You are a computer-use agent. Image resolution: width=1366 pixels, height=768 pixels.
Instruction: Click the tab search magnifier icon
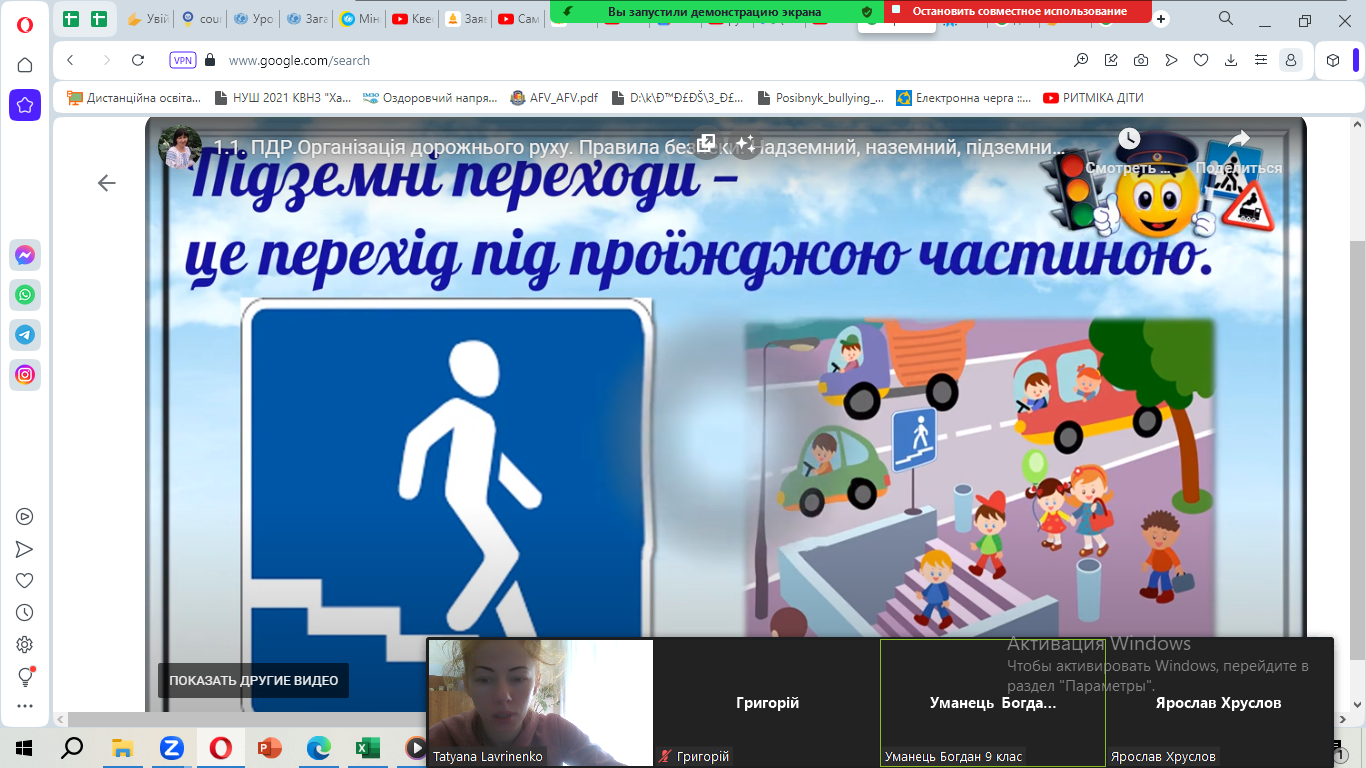1226,18
